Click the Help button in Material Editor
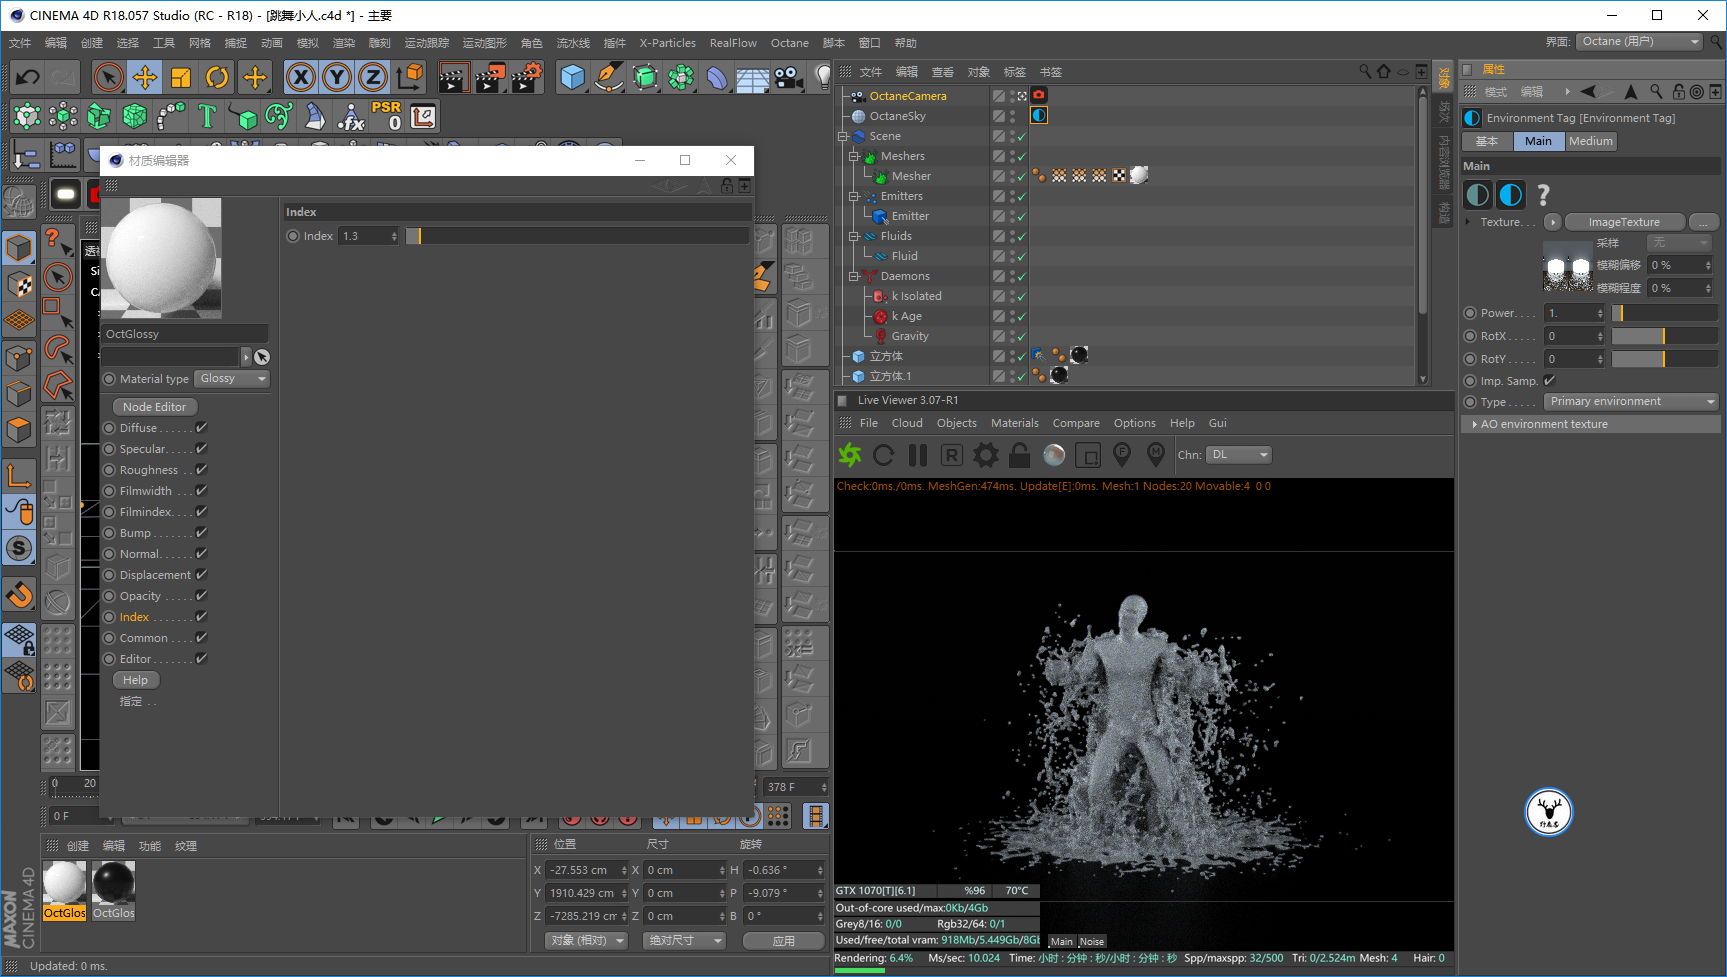This screenshot has height=977, width=1727. [x=136, y=680]
